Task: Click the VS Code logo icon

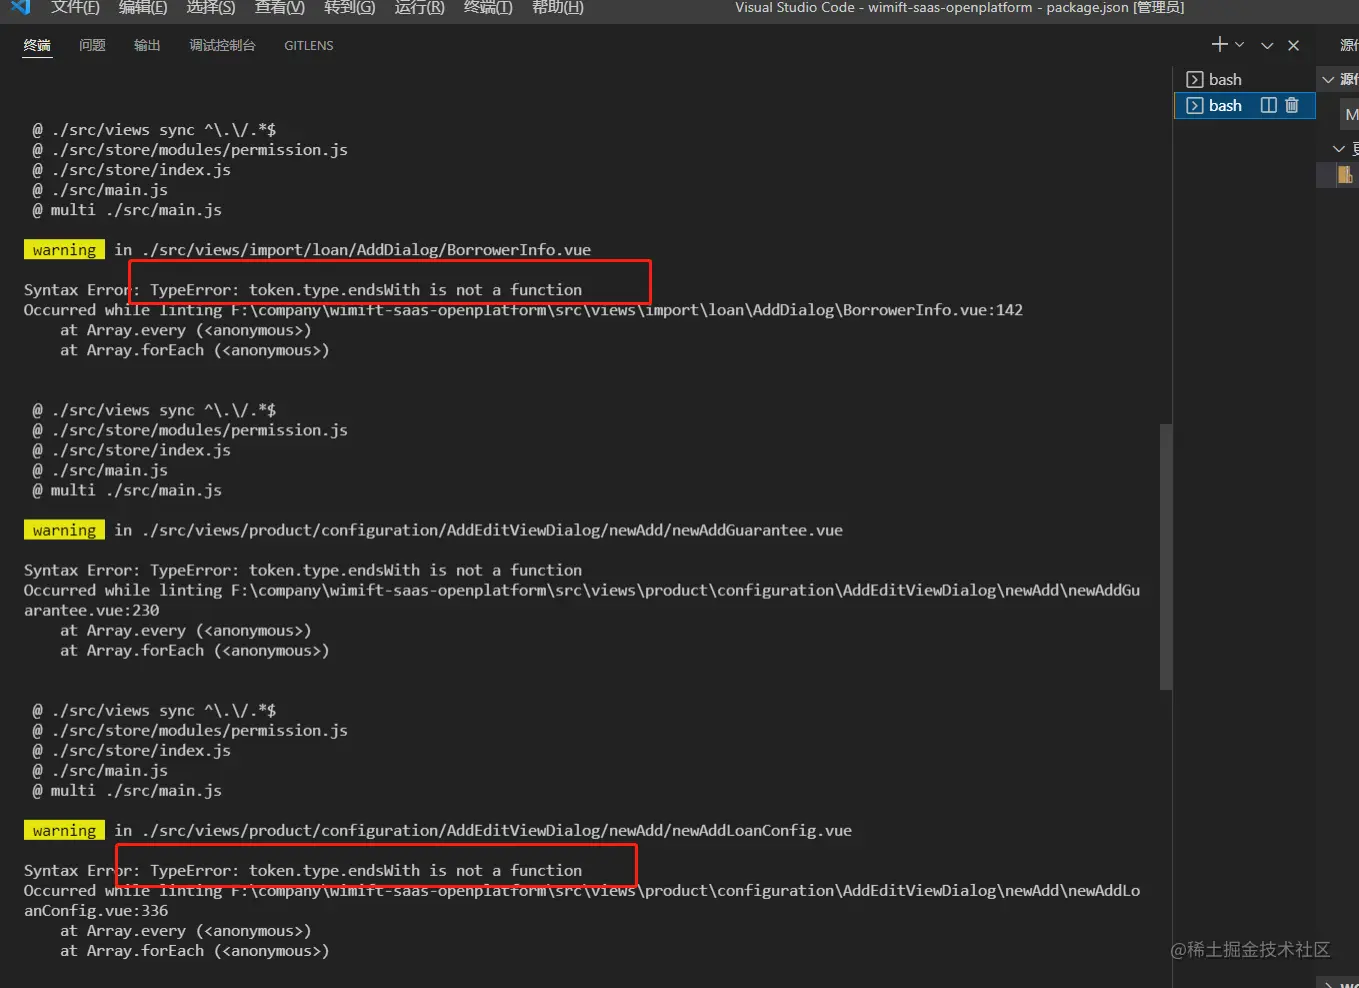Action: (x=20, y=7)
